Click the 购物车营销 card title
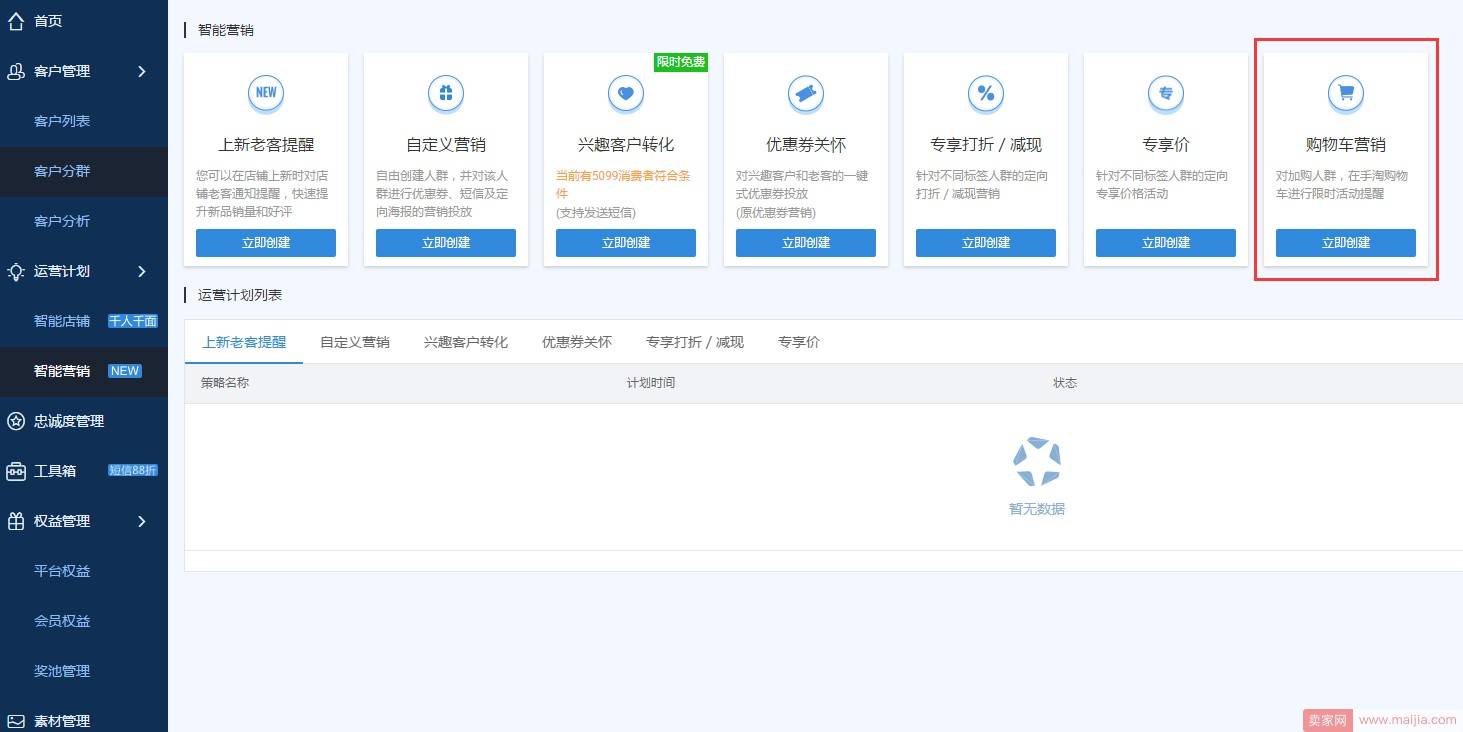Image resolution: width=1463 pixels, height=732 pixels. click(x=1346, y=145)
